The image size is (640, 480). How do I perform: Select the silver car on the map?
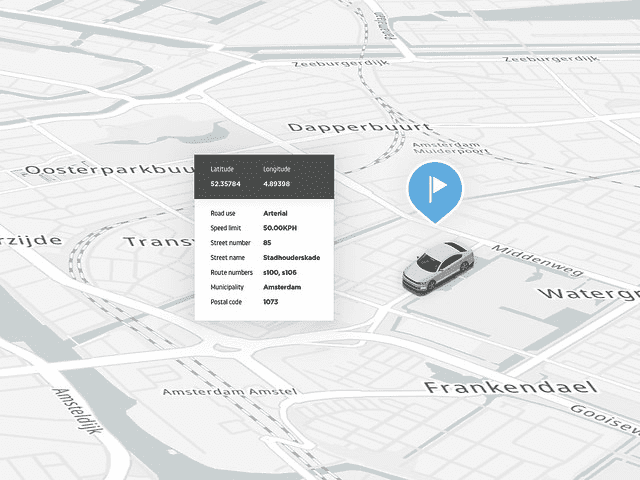pos(437,267)
